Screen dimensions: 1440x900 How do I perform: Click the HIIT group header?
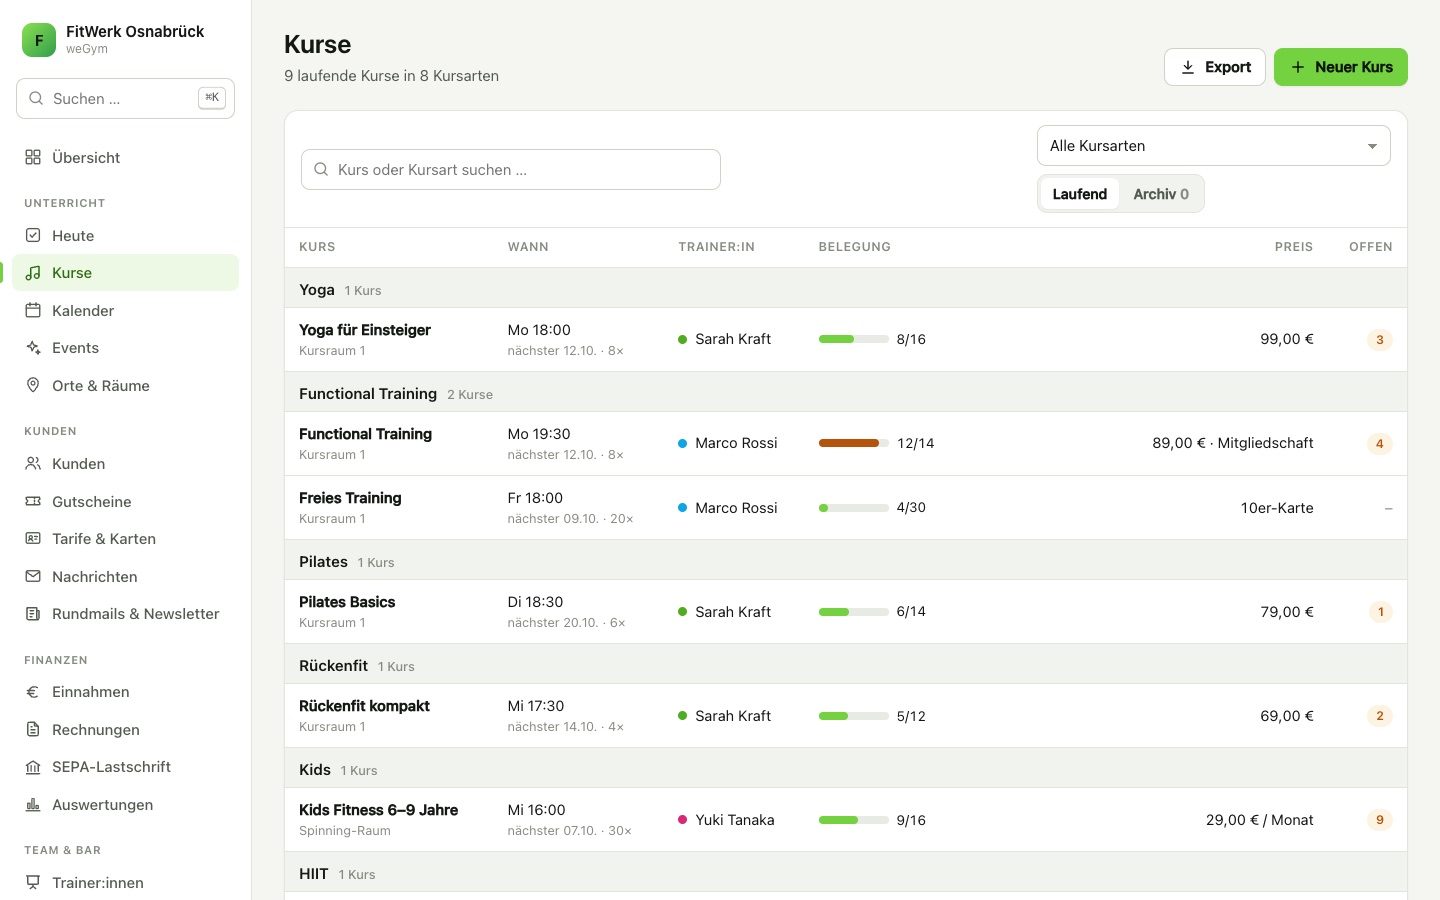(846, 874)
